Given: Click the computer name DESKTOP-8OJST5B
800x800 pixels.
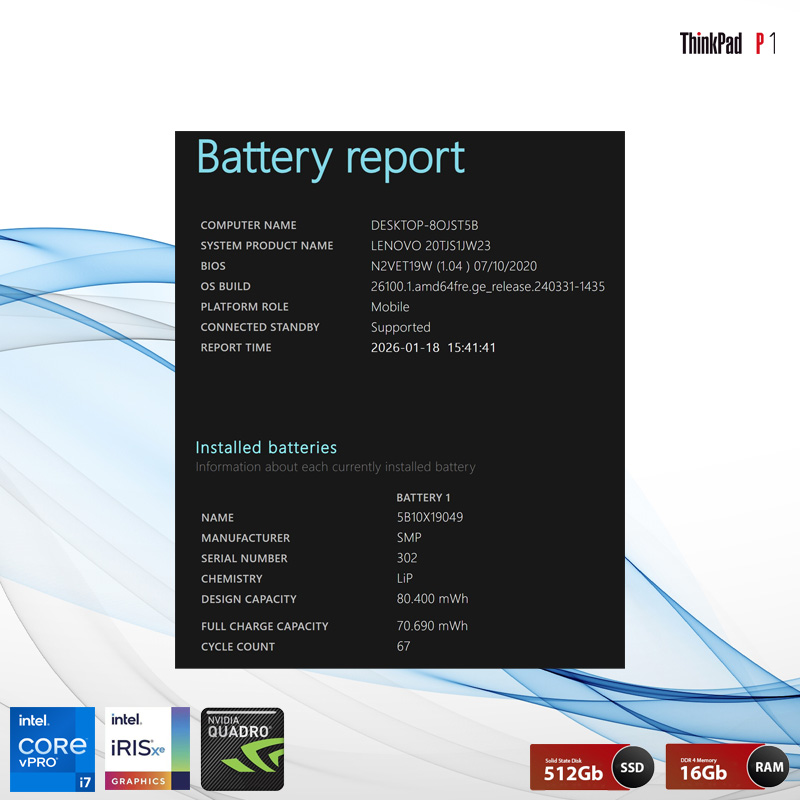Looking at the screenshot, I should coord(424,225).
